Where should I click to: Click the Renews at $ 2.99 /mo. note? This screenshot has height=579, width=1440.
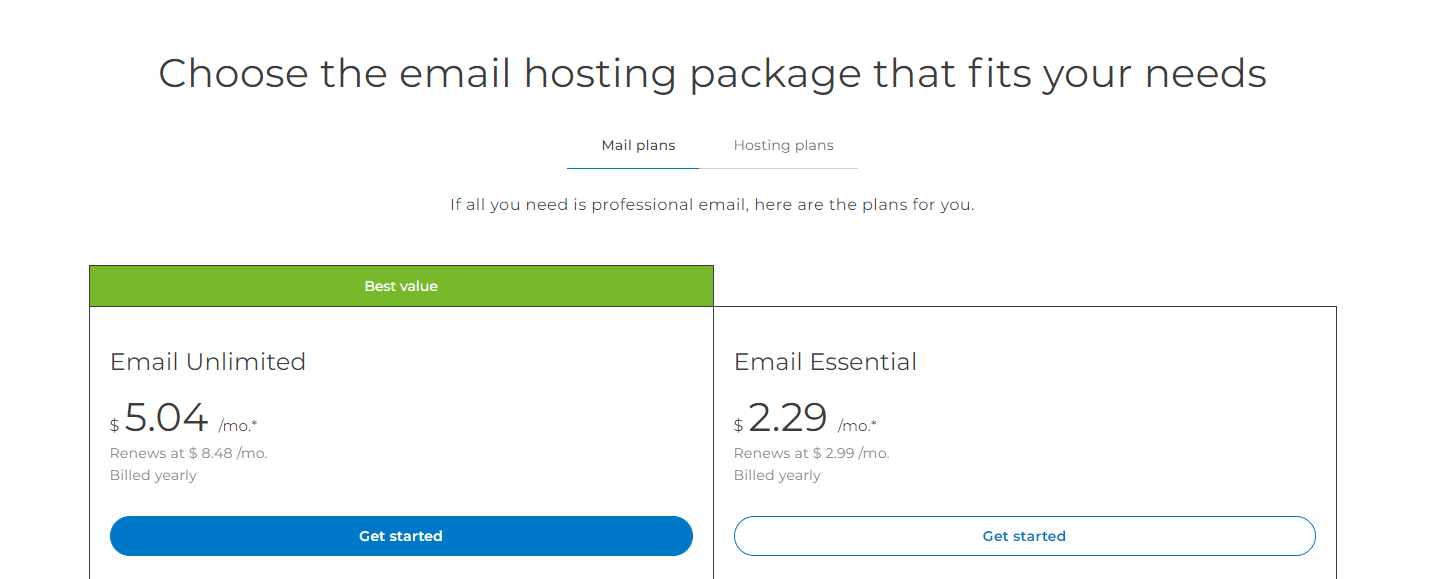811,453
